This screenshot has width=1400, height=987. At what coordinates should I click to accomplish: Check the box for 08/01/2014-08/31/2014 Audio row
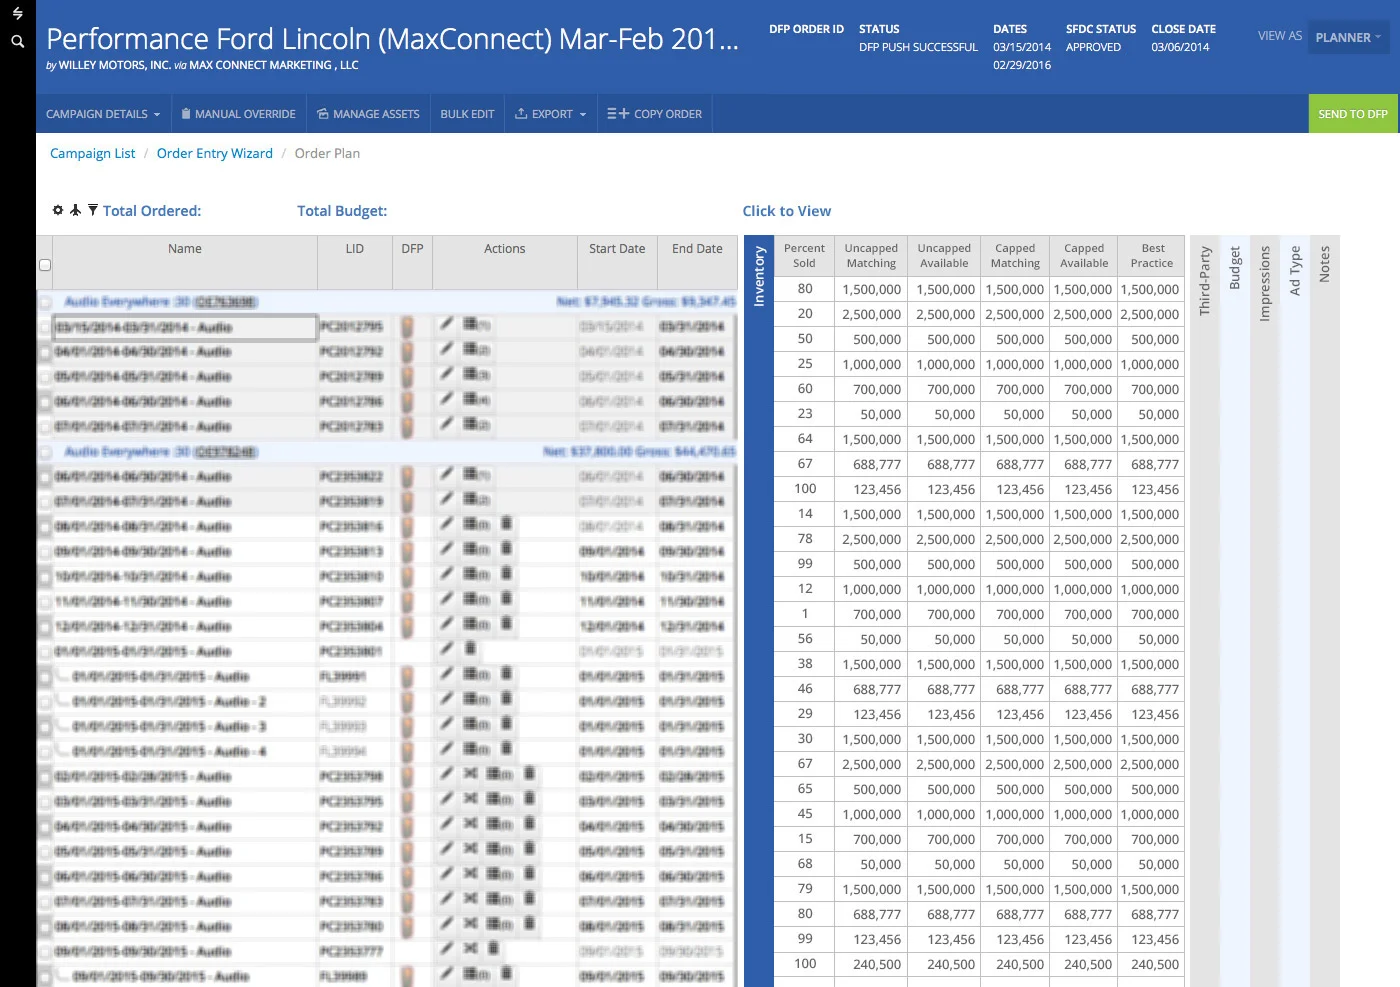45,527
